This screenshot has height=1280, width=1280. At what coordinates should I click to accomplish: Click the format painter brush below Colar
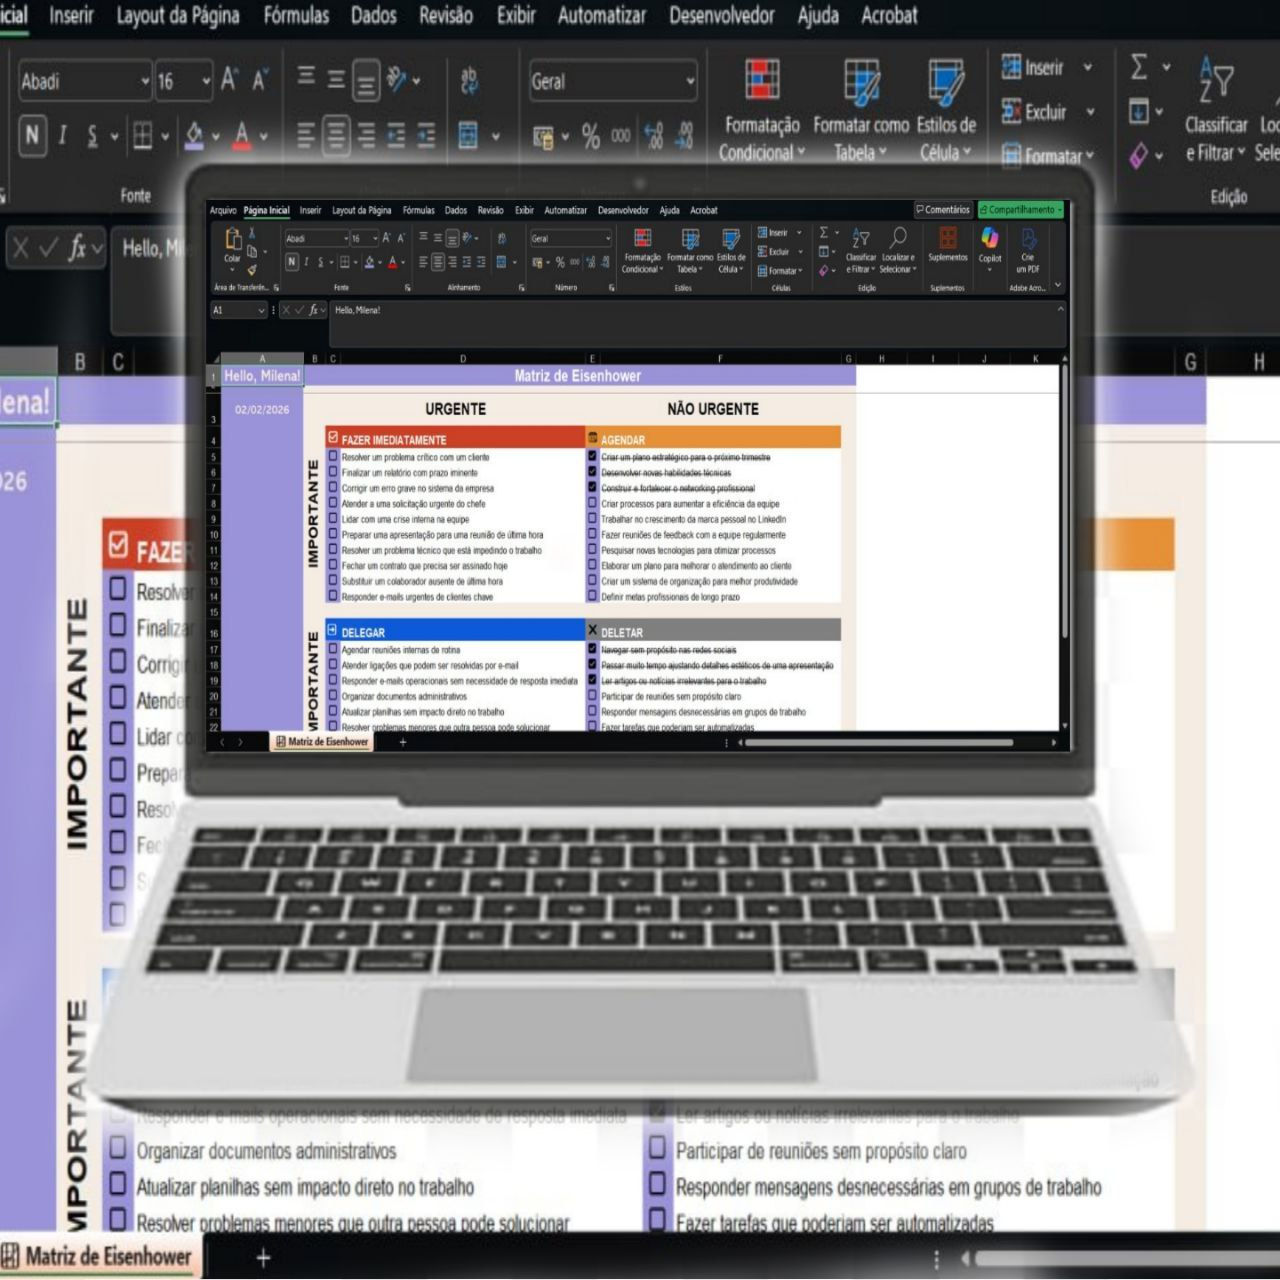click(x=252, y=269)
